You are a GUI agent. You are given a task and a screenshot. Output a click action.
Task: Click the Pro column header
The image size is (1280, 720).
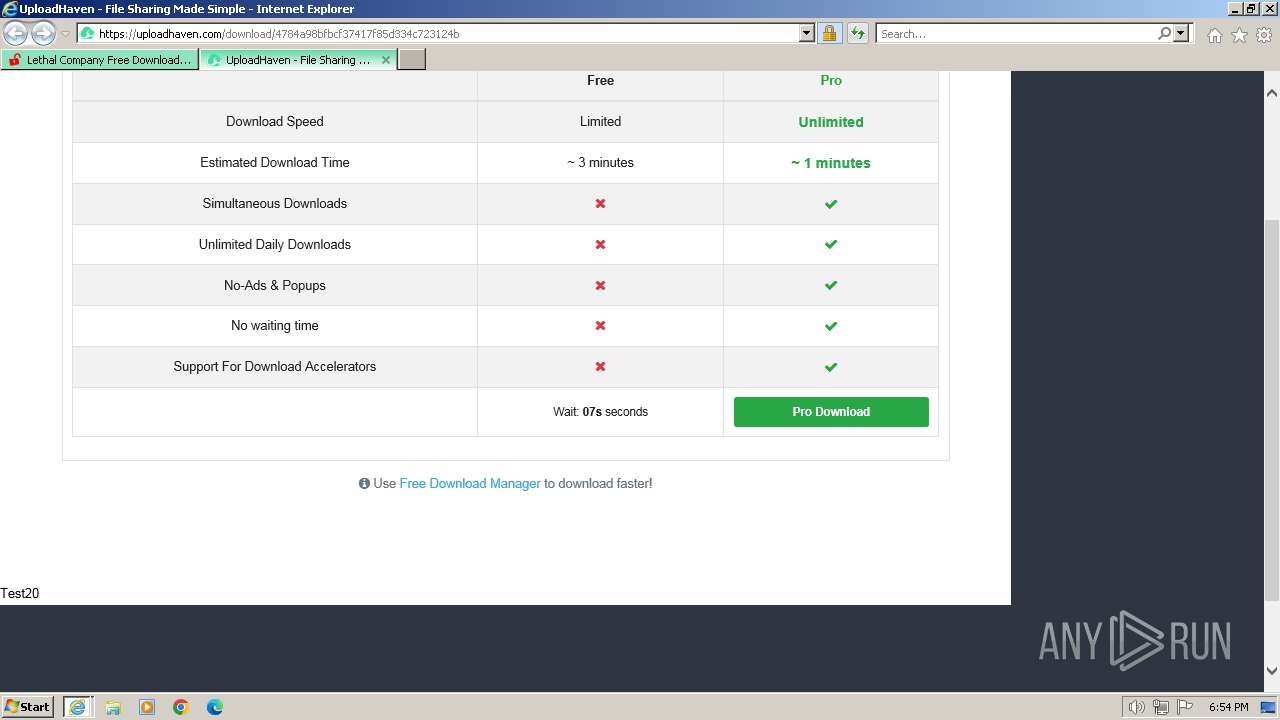click(831, 81)
